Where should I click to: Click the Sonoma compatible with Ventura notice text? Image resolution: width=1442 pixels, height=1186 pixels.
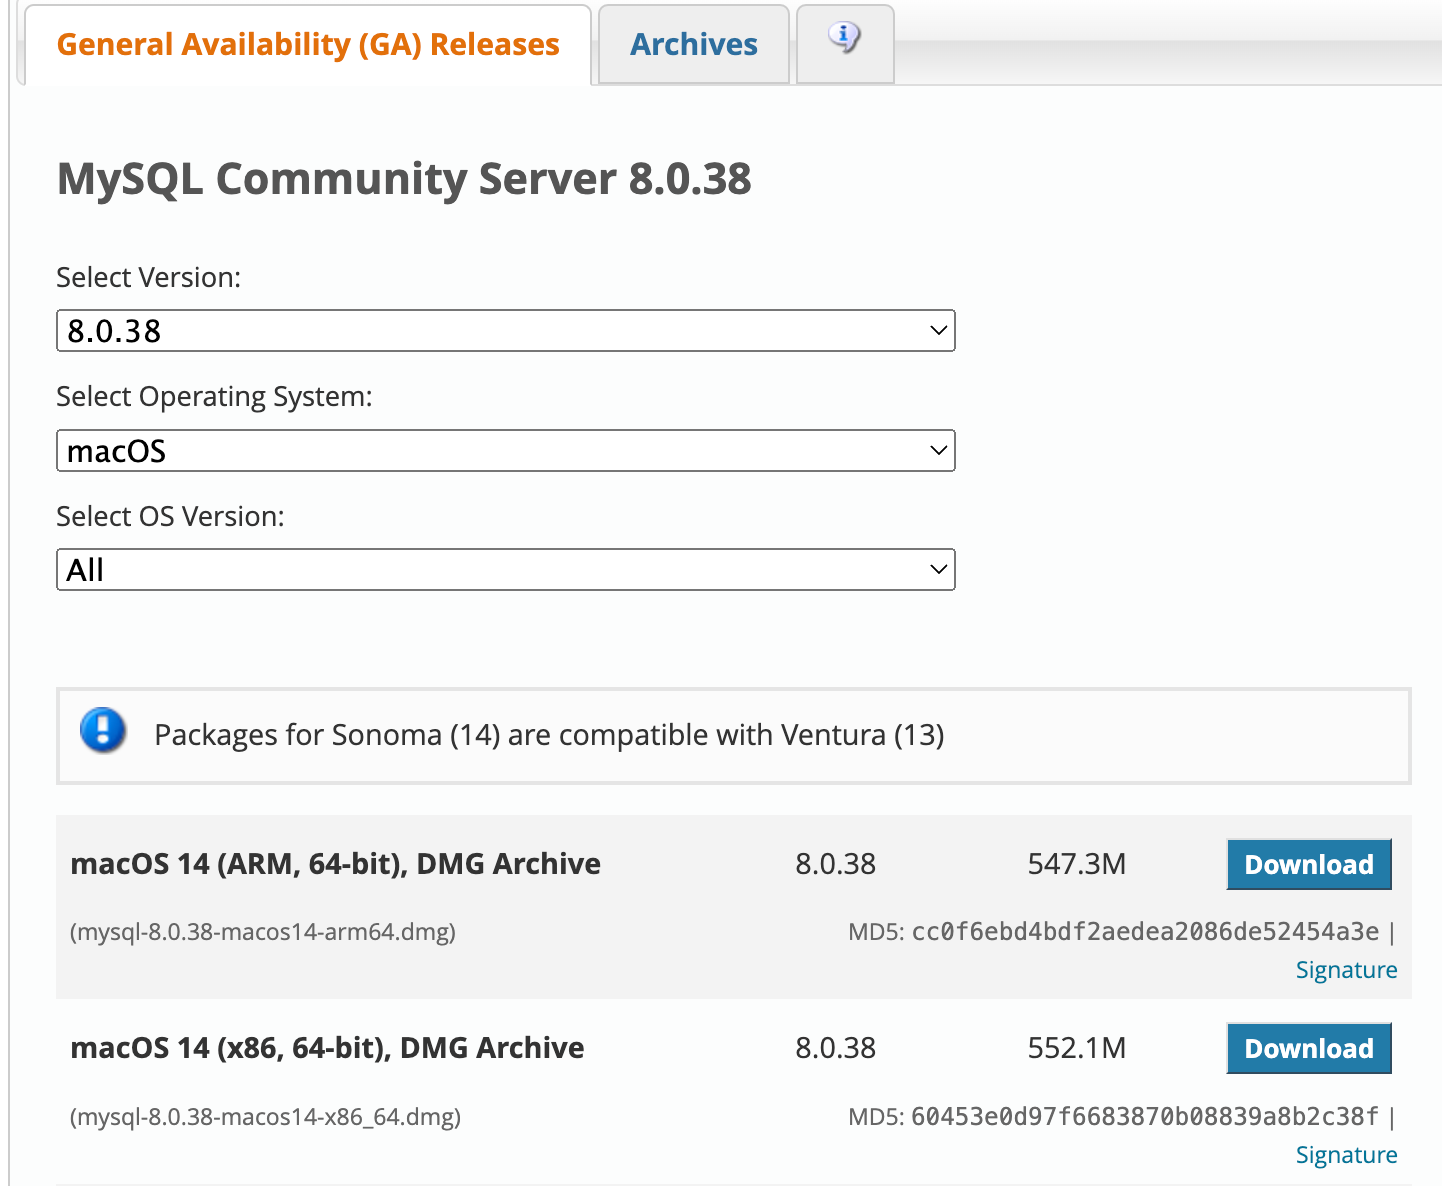(x=549, y=735)
